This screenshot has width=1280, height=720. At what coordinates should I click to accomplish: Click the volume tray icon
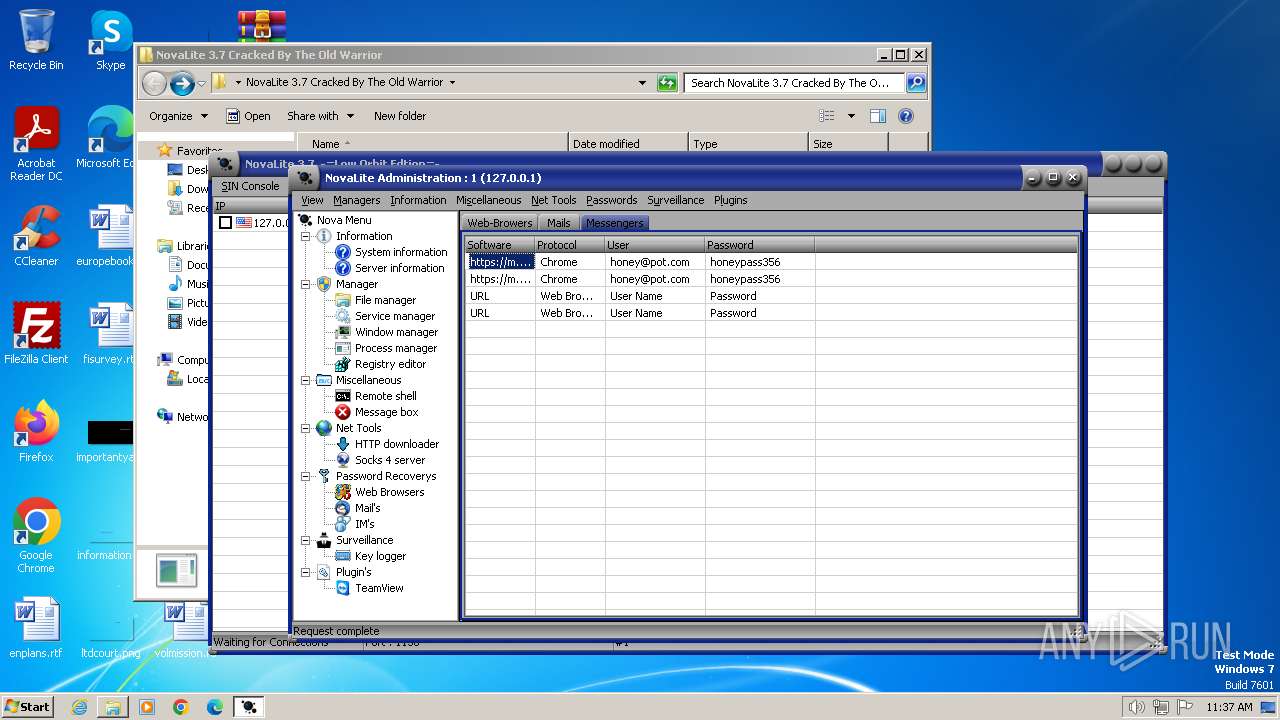coord(1135,707)
